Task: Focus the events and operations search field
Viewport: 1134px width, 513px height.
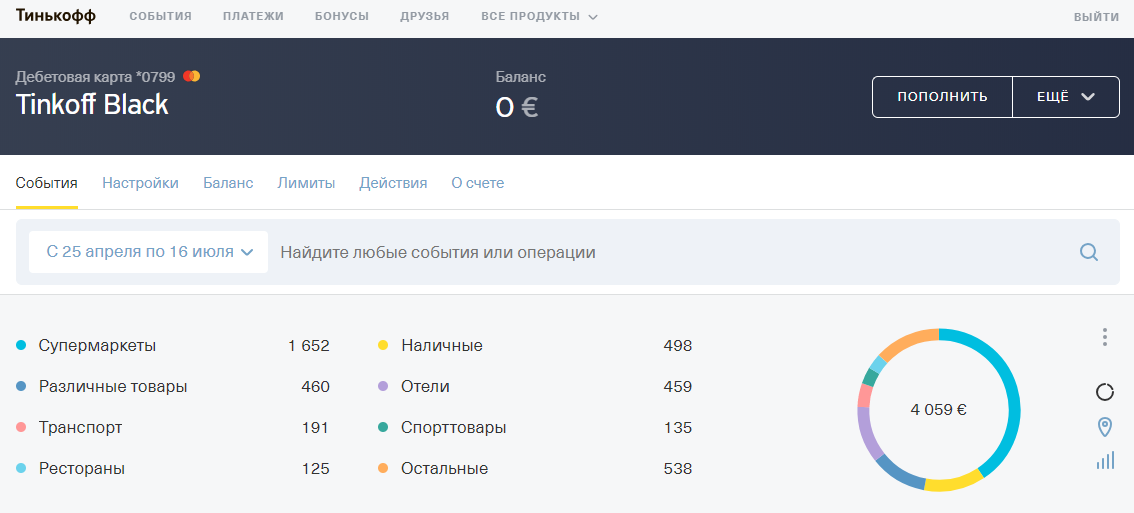Action: 673,253
